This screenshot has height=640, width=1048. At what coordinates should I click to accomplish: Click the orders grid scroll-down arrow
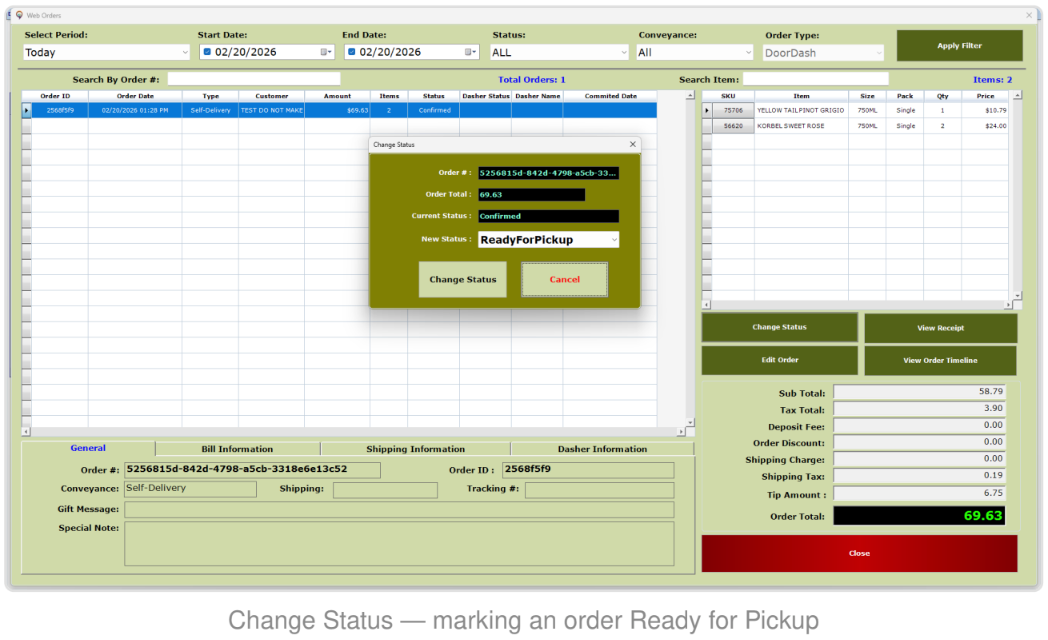(690, 423)
